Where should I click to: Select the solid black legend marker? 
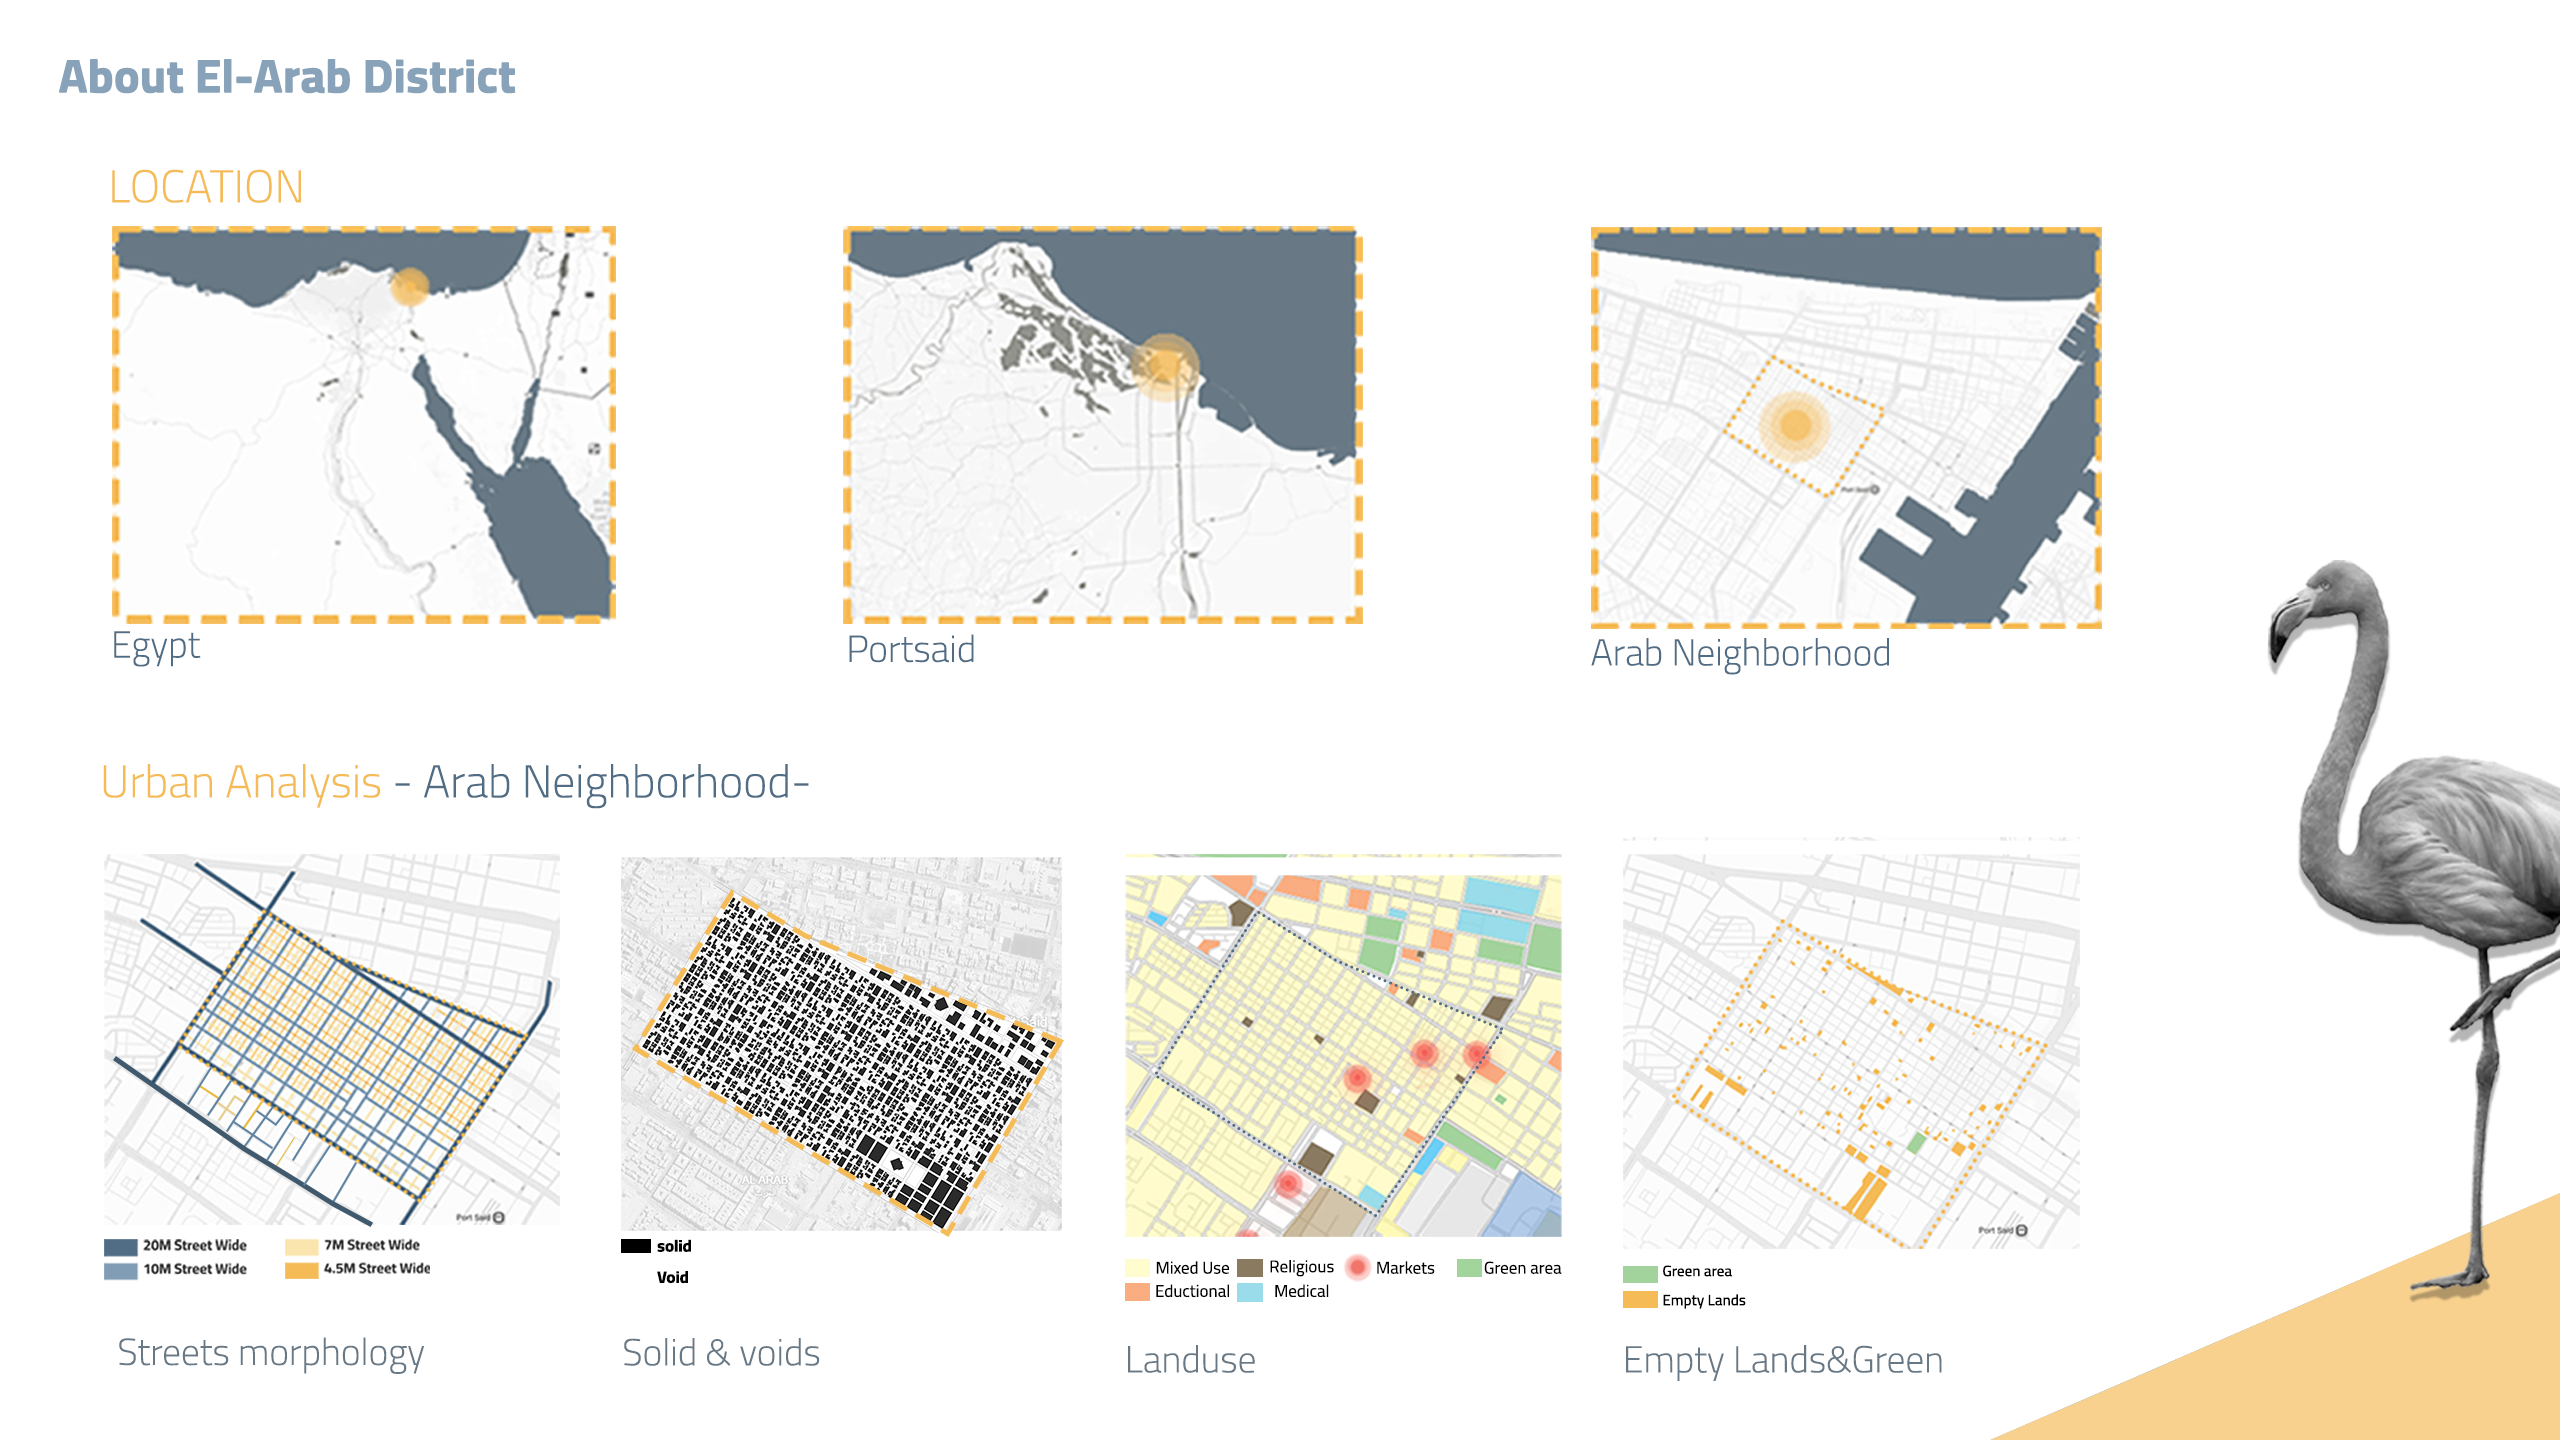click(634, 1246)
